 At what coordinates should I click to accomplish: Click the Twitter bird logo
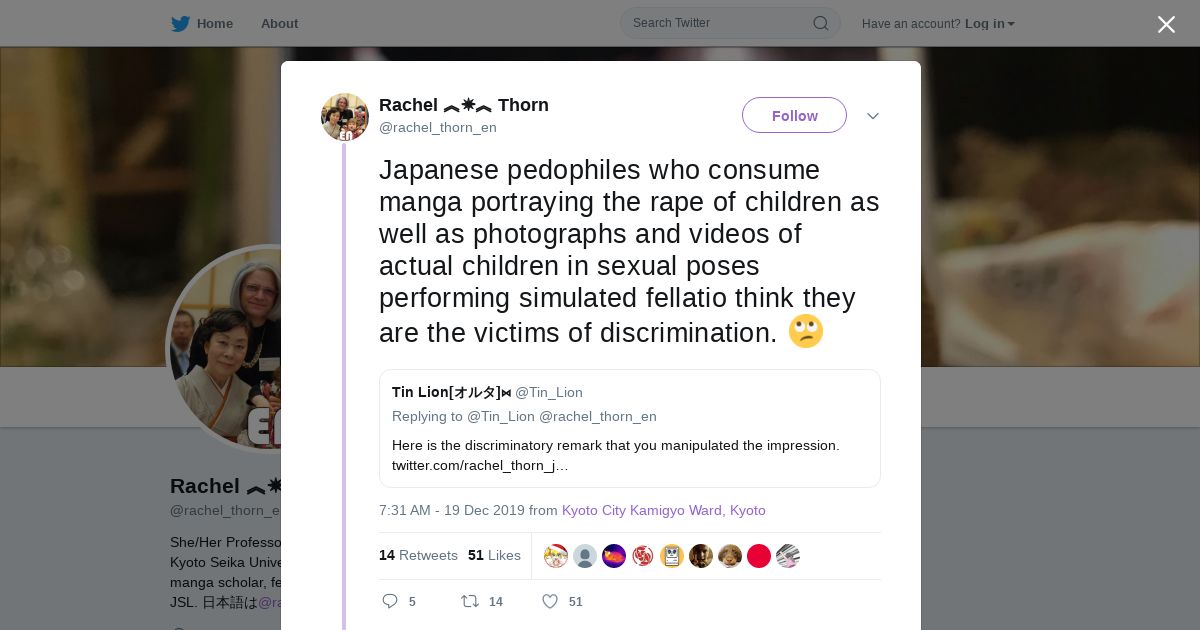click(x=180, y=24)
